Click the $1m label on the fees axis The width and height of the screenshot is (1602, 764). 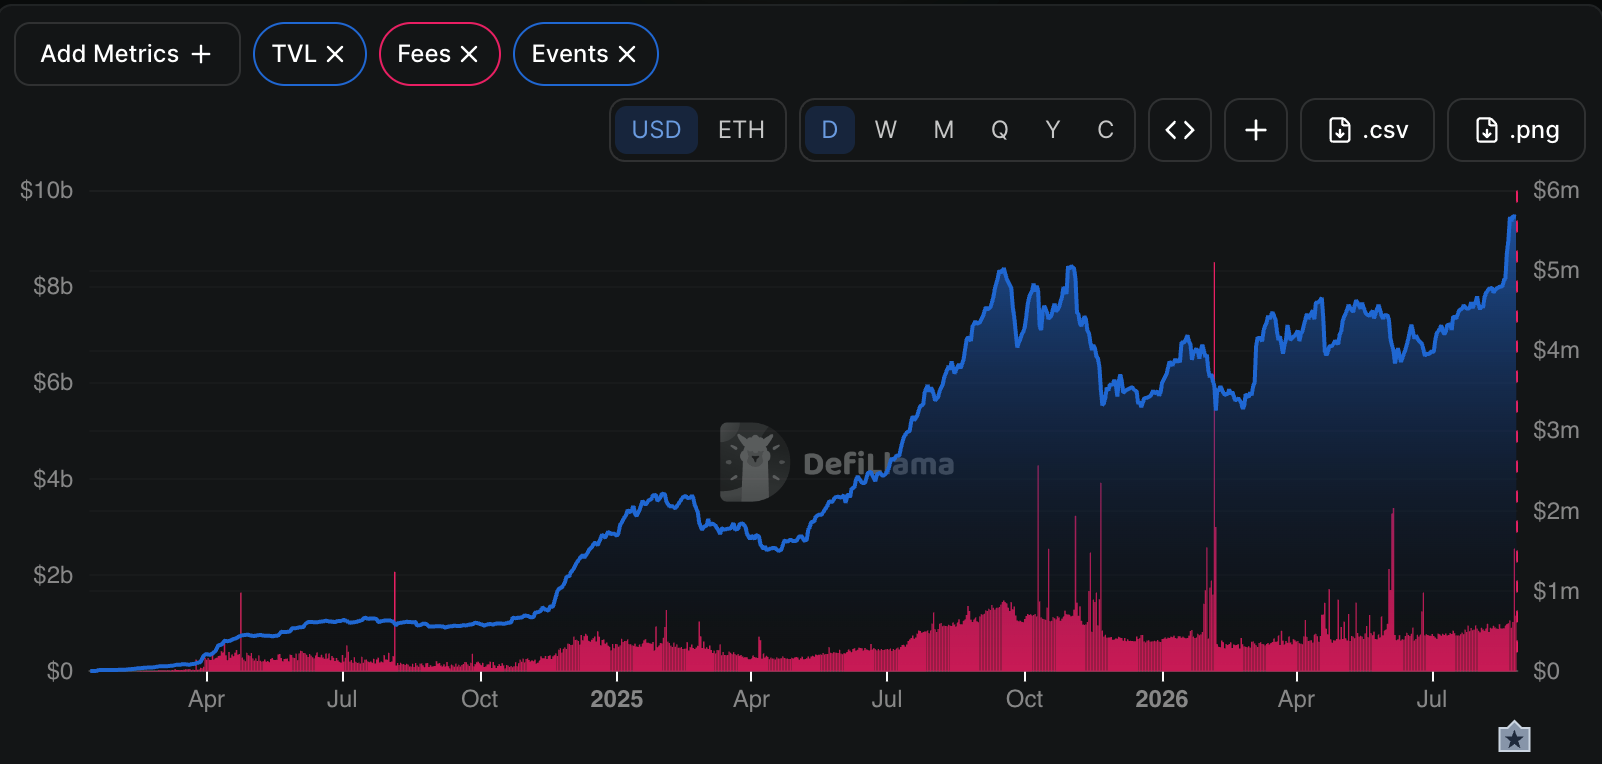click(1556, 591)
